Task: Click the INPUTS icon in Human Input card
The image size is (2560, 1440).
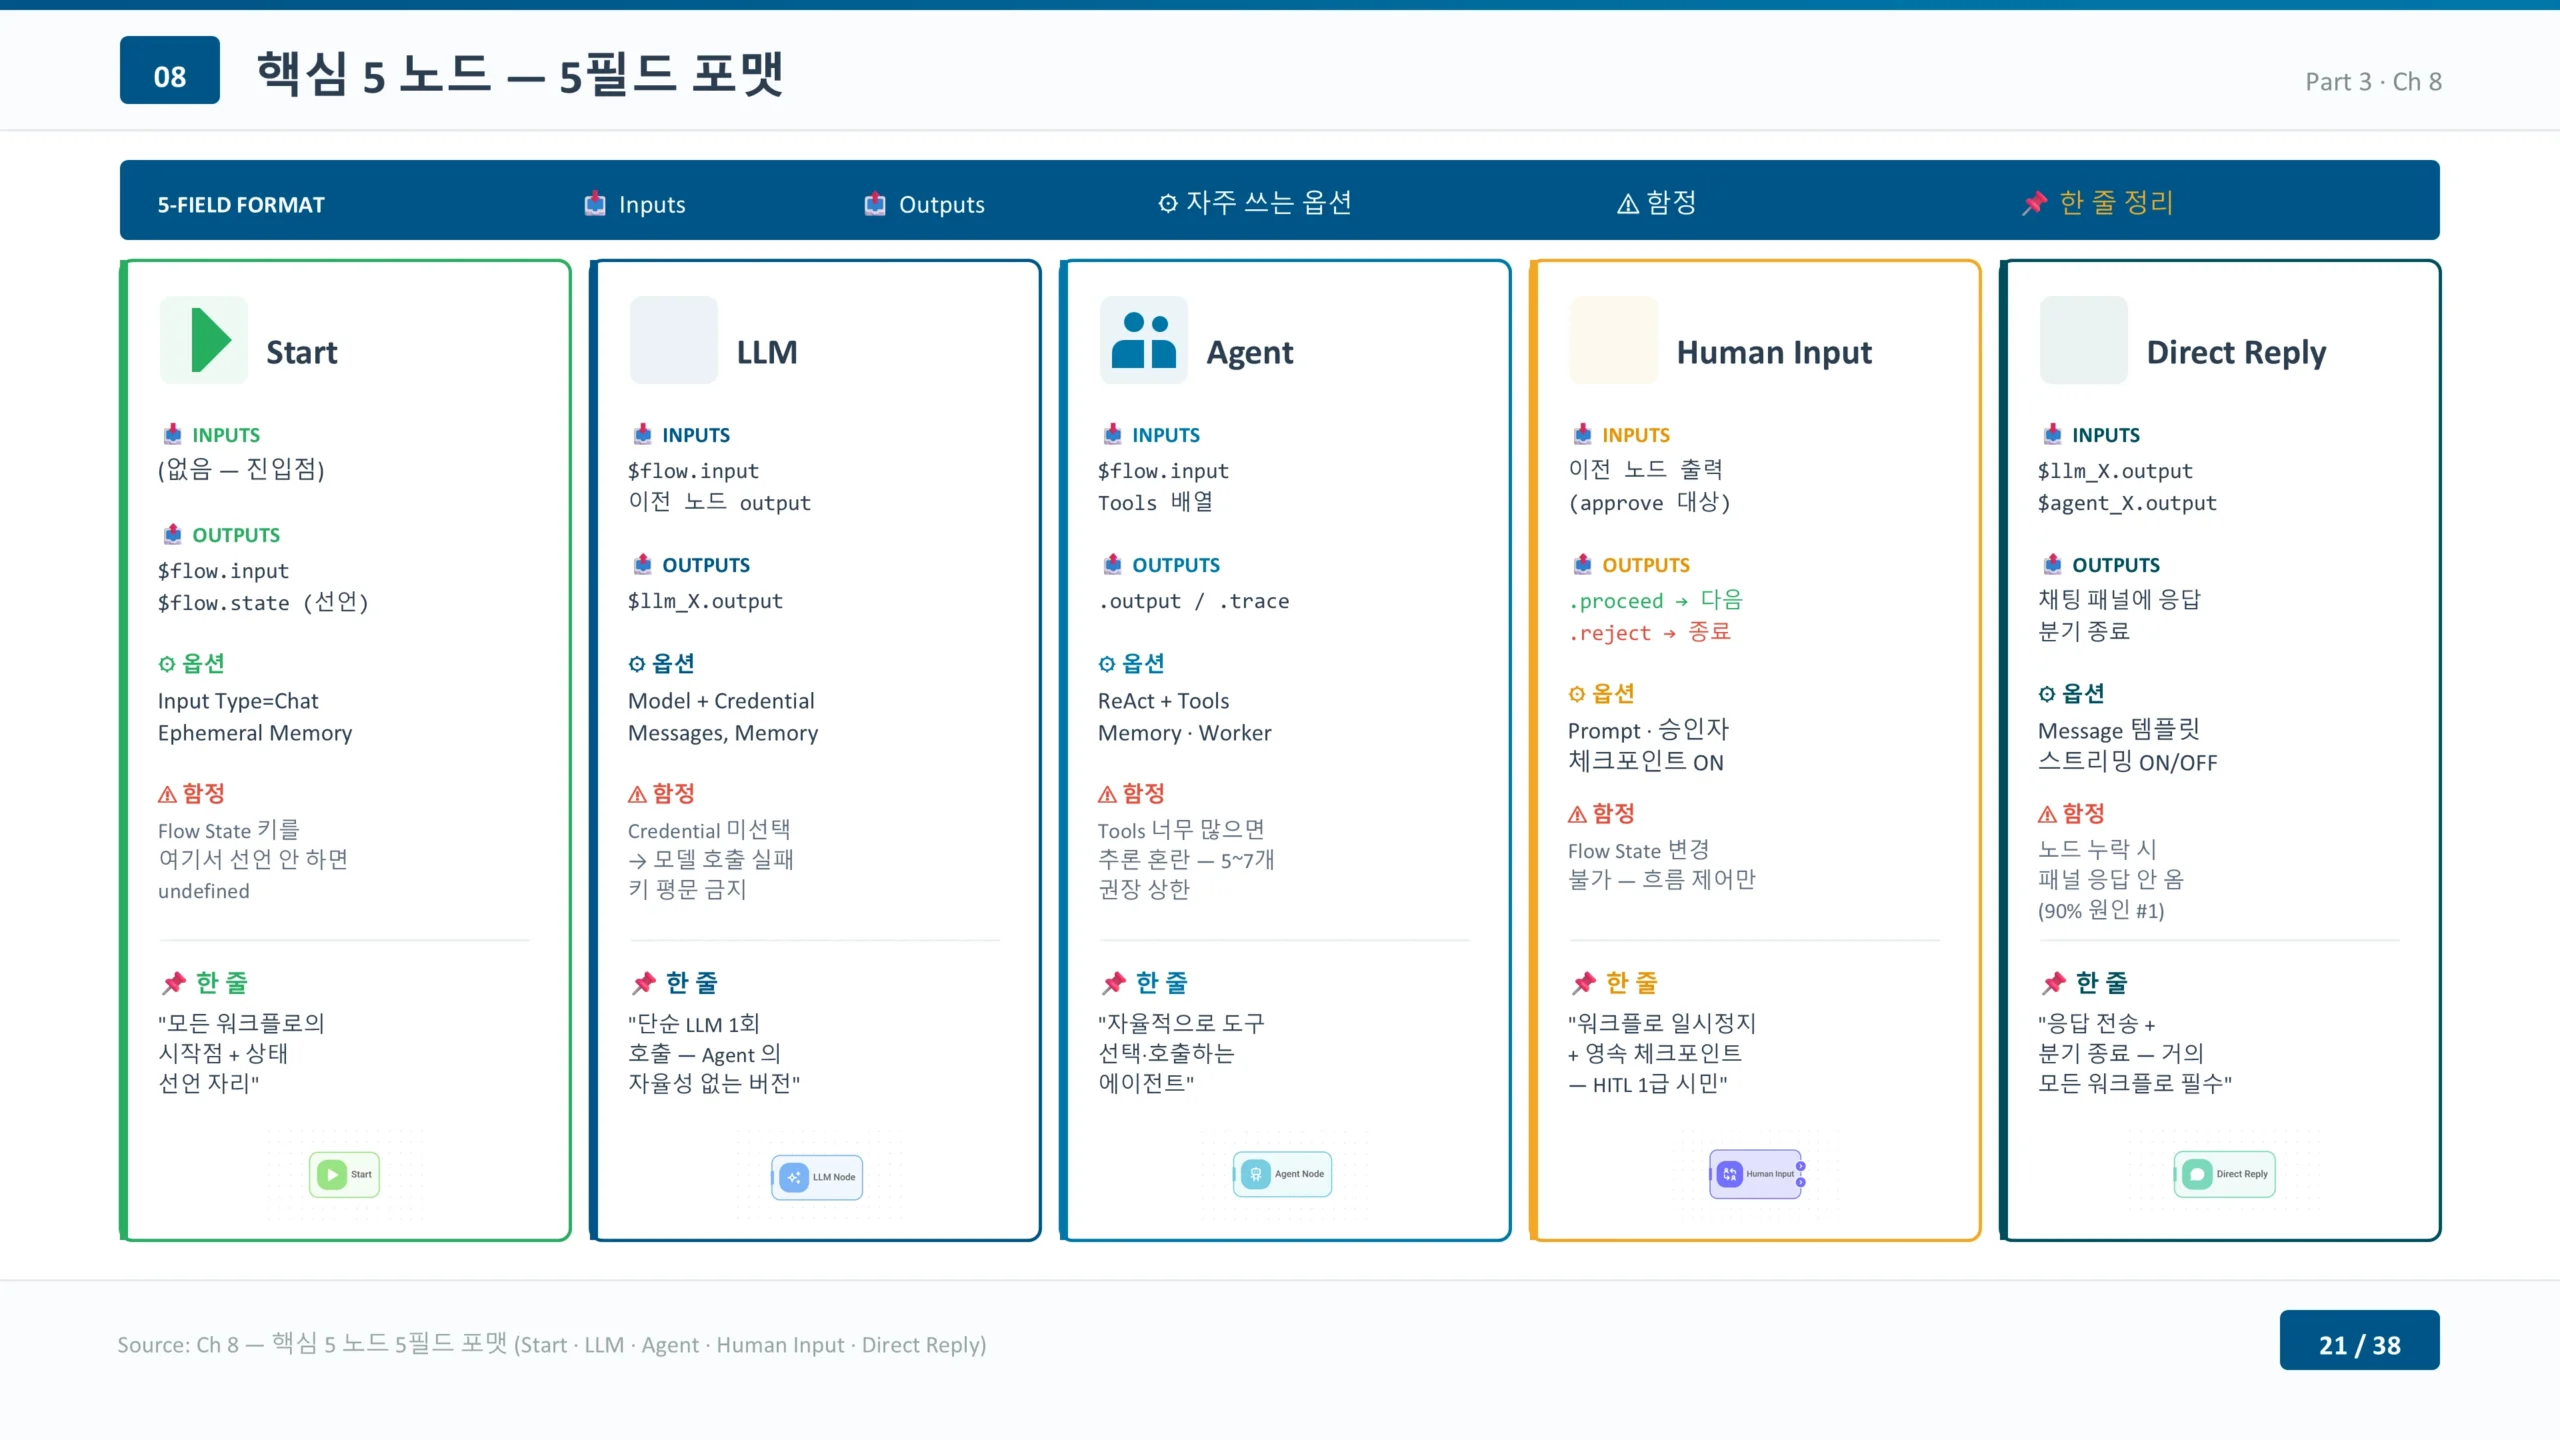Action: click(1583, 434)
